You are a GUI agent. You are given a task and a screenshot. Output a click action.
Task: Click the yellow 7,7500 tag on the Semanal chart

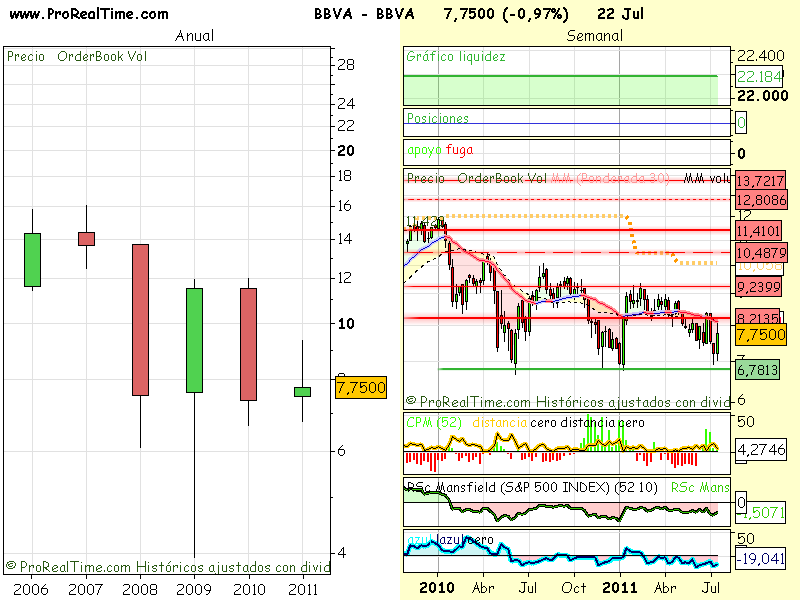(x=761, y=335)
